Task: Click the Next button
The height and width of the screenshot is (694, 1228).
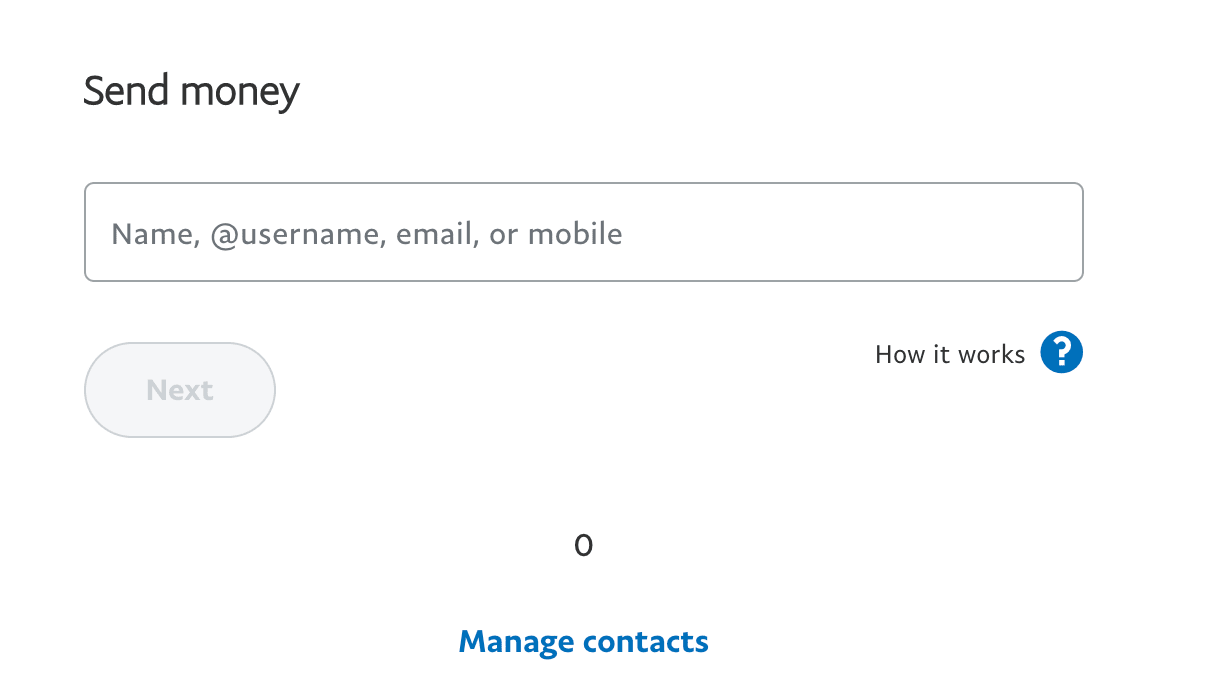Action: click(x=180, y=390)
